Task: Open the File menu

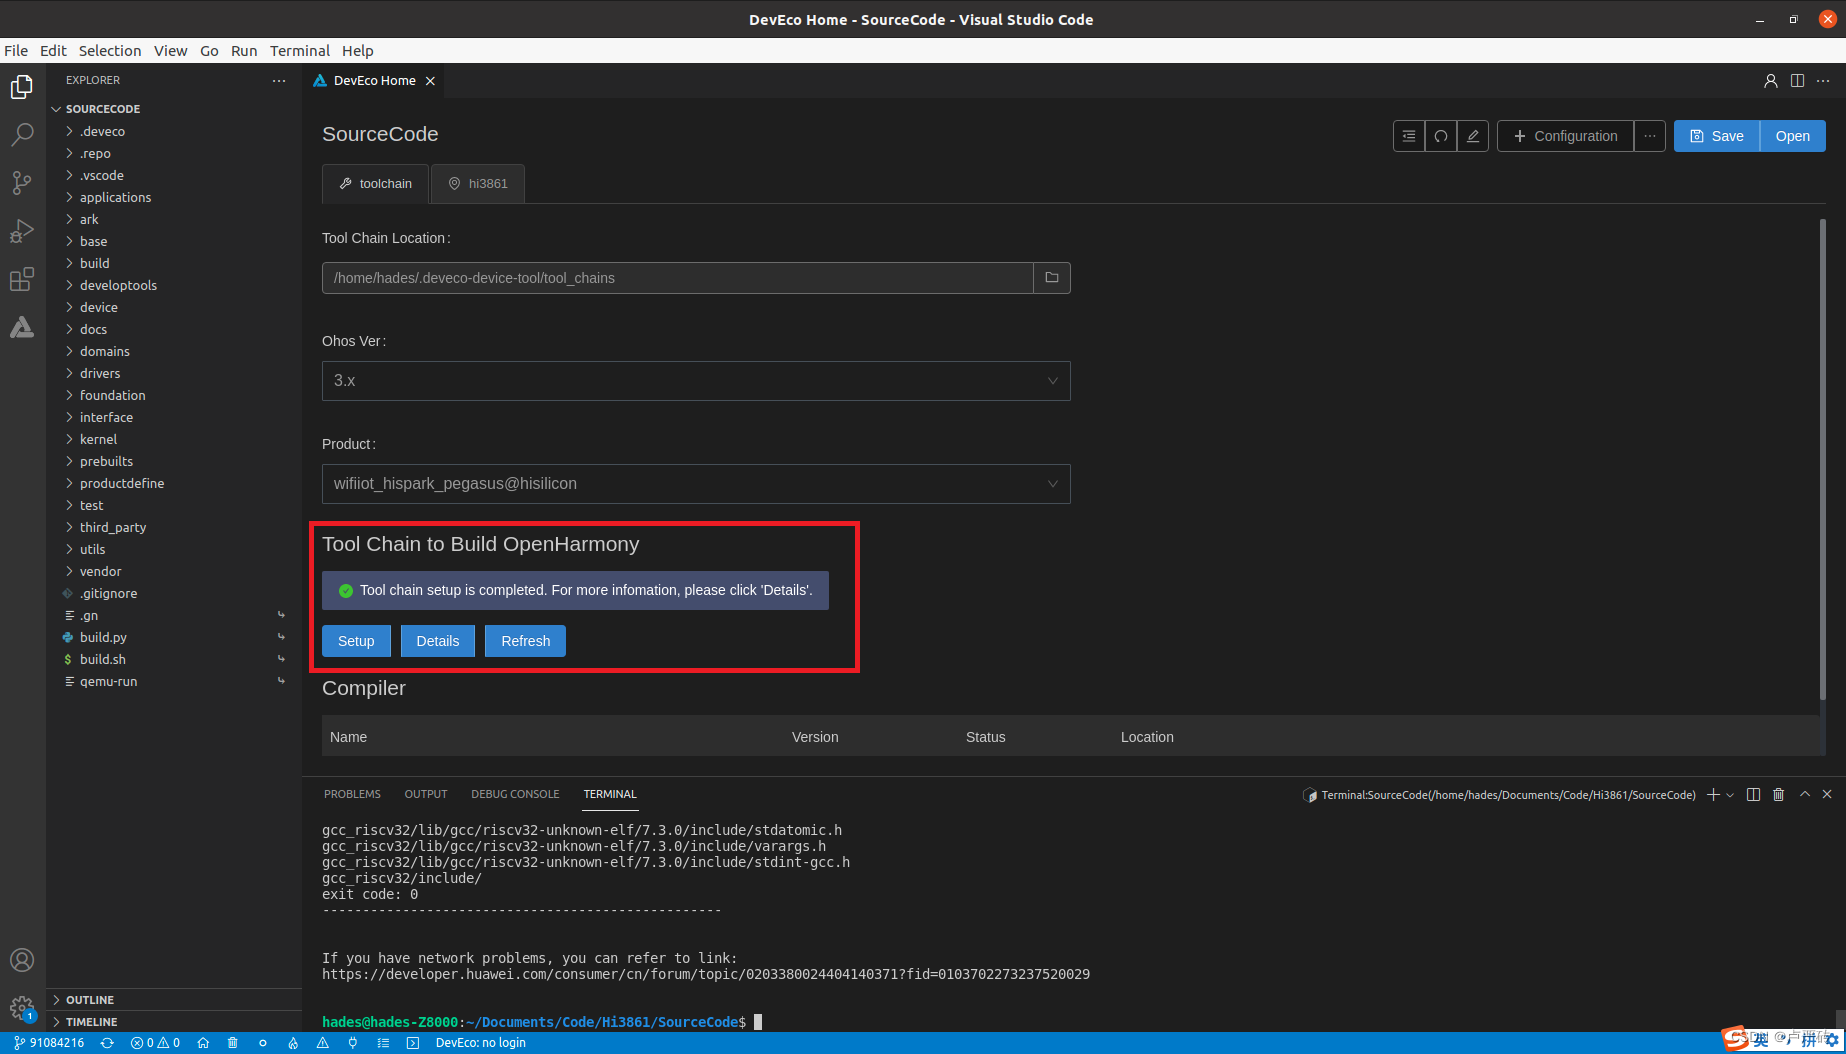Action: coord(16,51)
